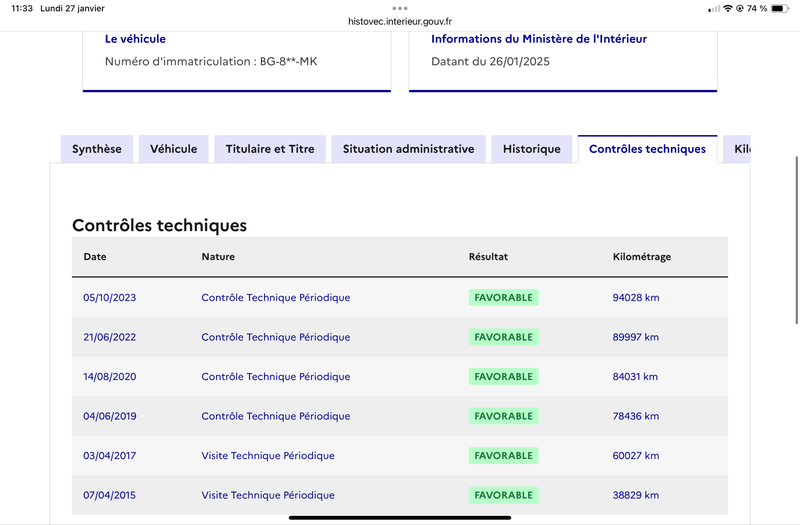Click Contrôle Technique Périodique in the 14/08/2020 row
The image size is (800, 525).
point(276,377)
